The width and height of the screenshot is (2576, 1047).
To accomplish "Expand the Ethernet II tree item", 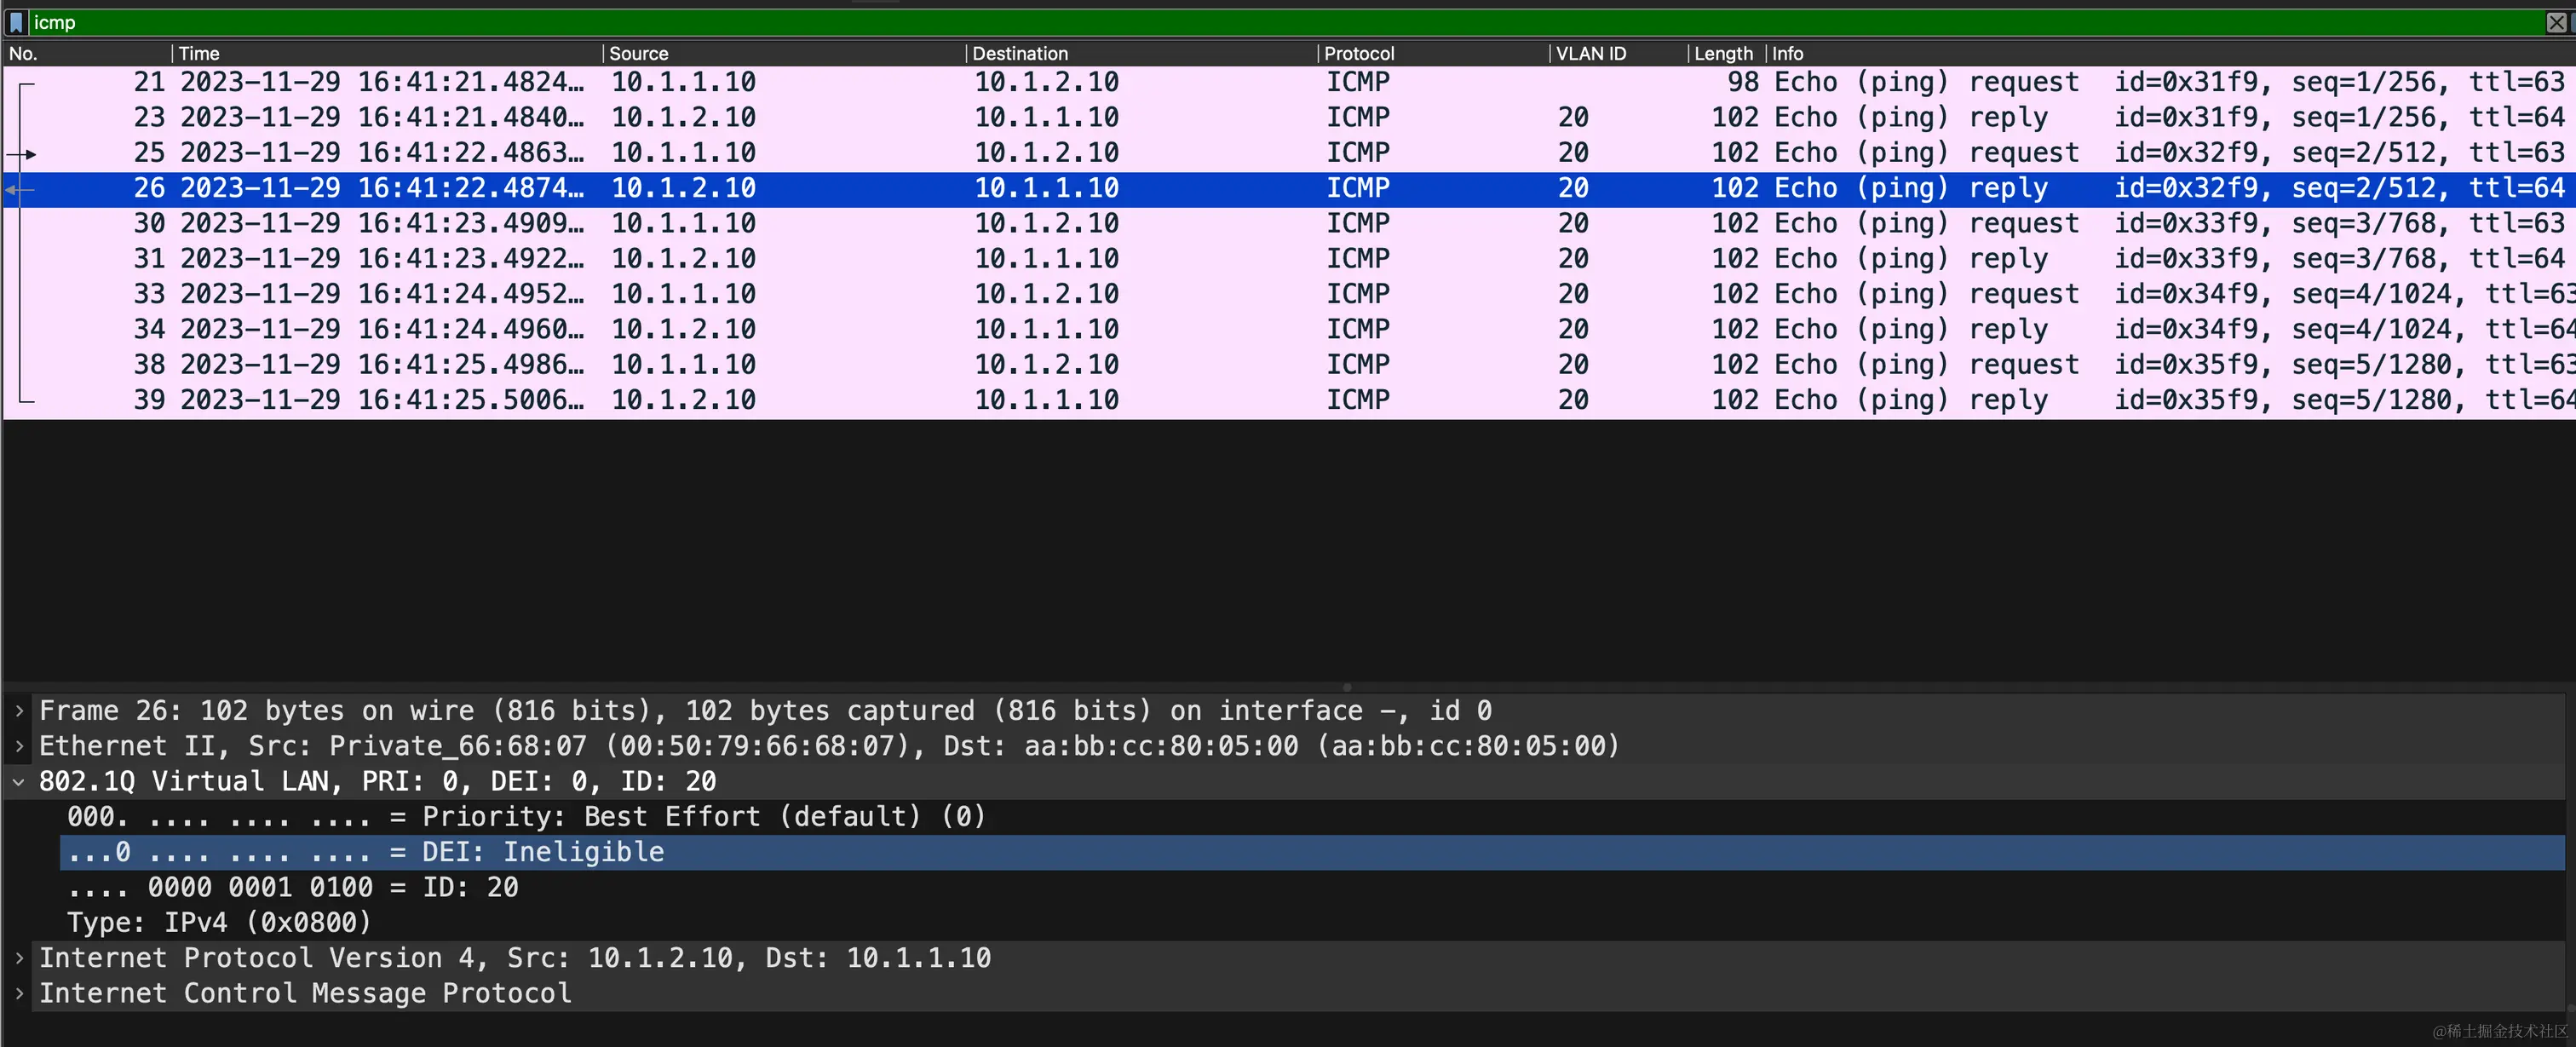I will click(x=19, y=746).
